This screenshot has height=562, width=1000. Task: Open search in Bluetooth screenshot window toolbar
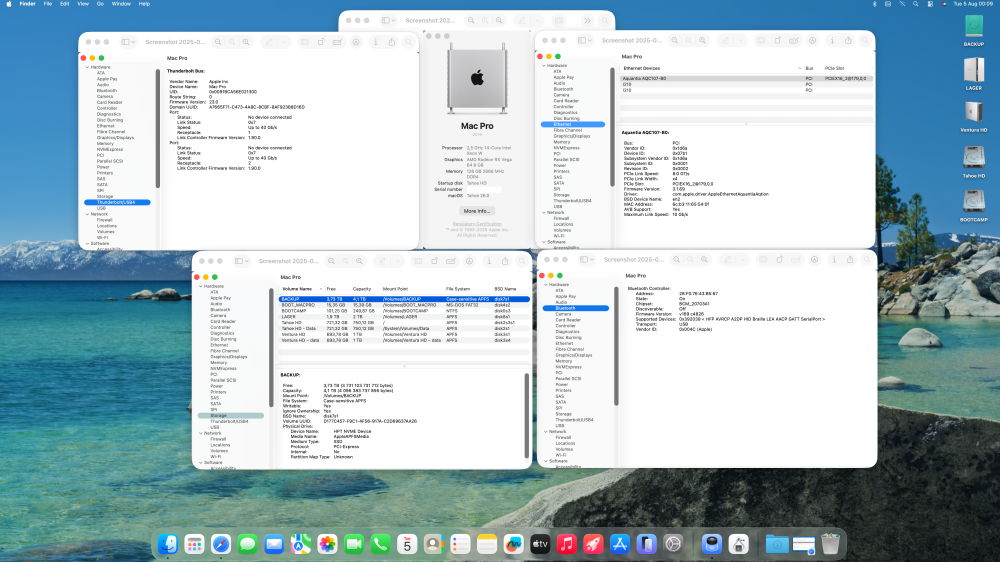coord(867,260)
